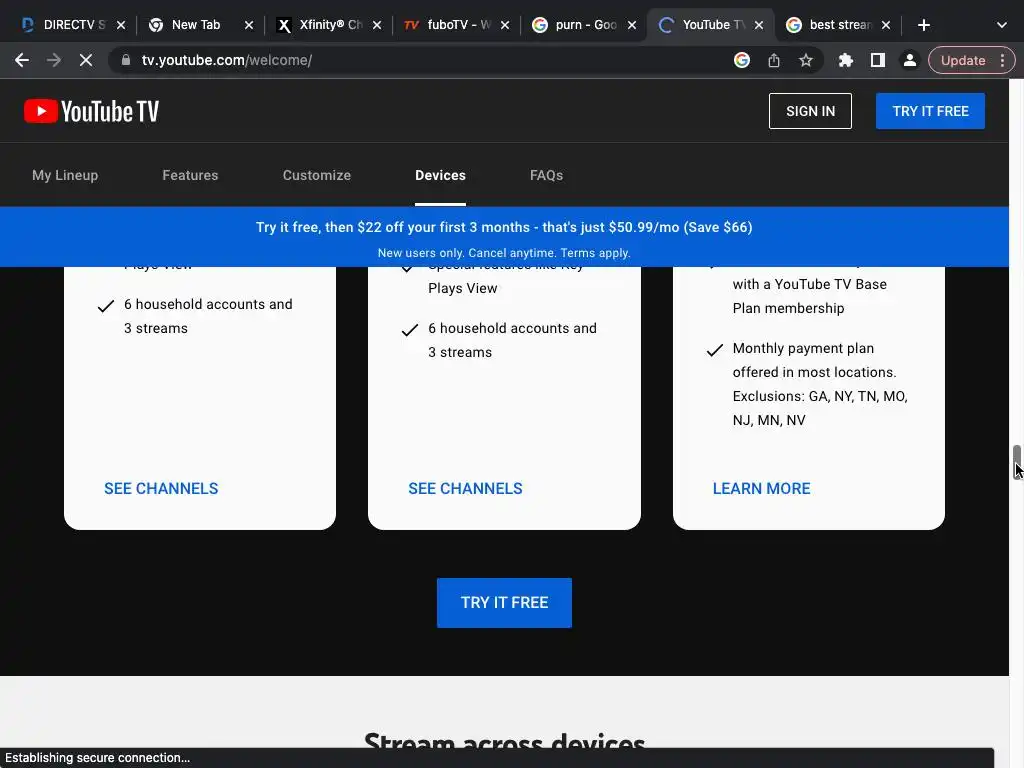Open the Customize nav item
The height and width of the screenshot is (768, 1024).
(x=317, y=175)
